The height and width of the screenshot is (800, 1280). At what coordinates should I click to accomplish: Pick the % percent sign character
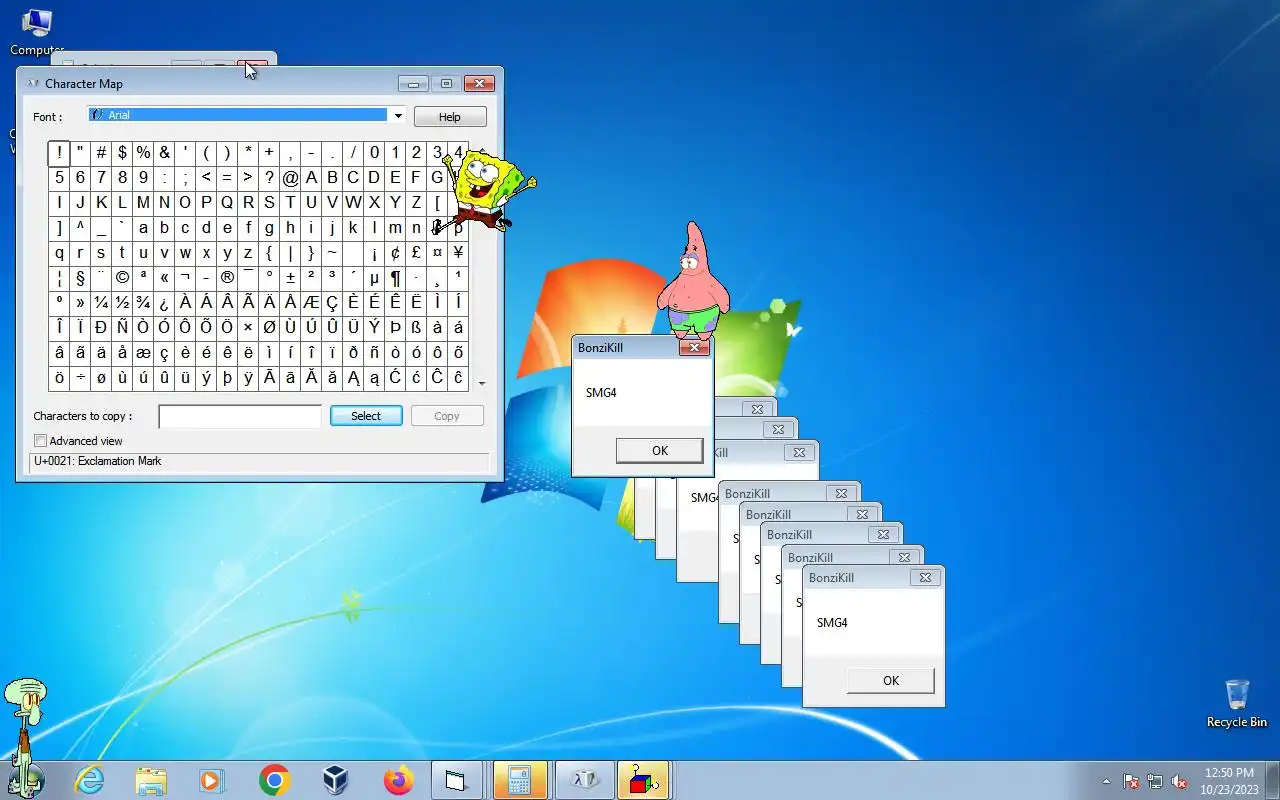pos(143,153)
